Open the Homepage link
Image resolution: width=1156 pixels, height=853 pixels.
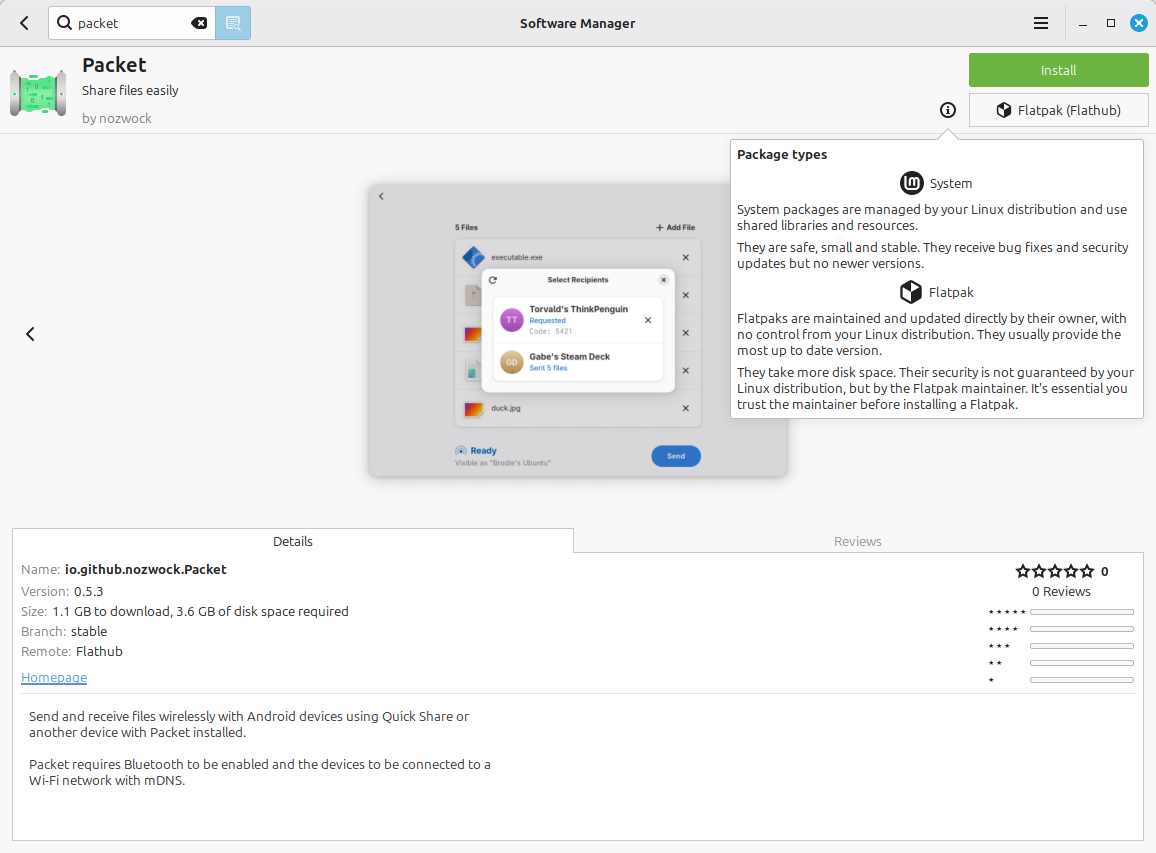click(x=54, y=677)
